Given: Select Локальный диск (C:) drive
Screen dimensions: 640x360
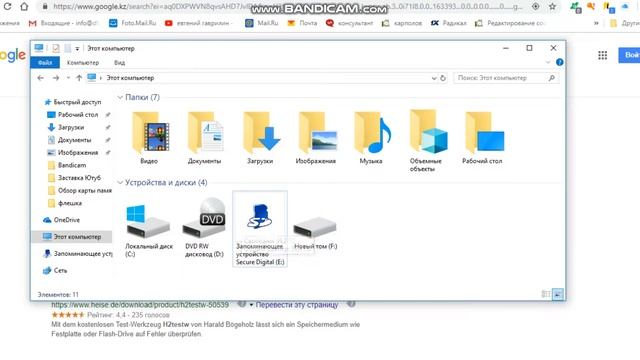Looking at the screenshot, I should [149, 231].
